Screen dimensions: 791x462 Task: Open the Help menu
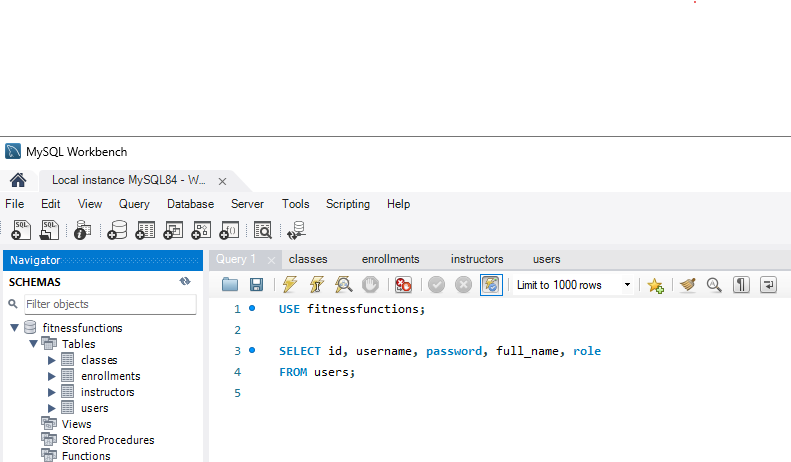tap(399, 204)
